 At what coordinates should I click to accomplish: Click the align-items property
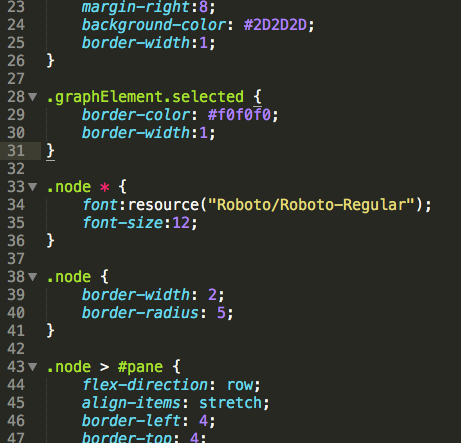pos(131,403)
